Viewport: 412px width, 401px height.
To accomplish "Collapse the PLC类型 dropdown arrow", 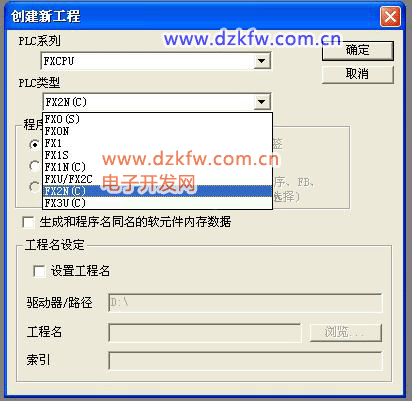I will [262, 102].
